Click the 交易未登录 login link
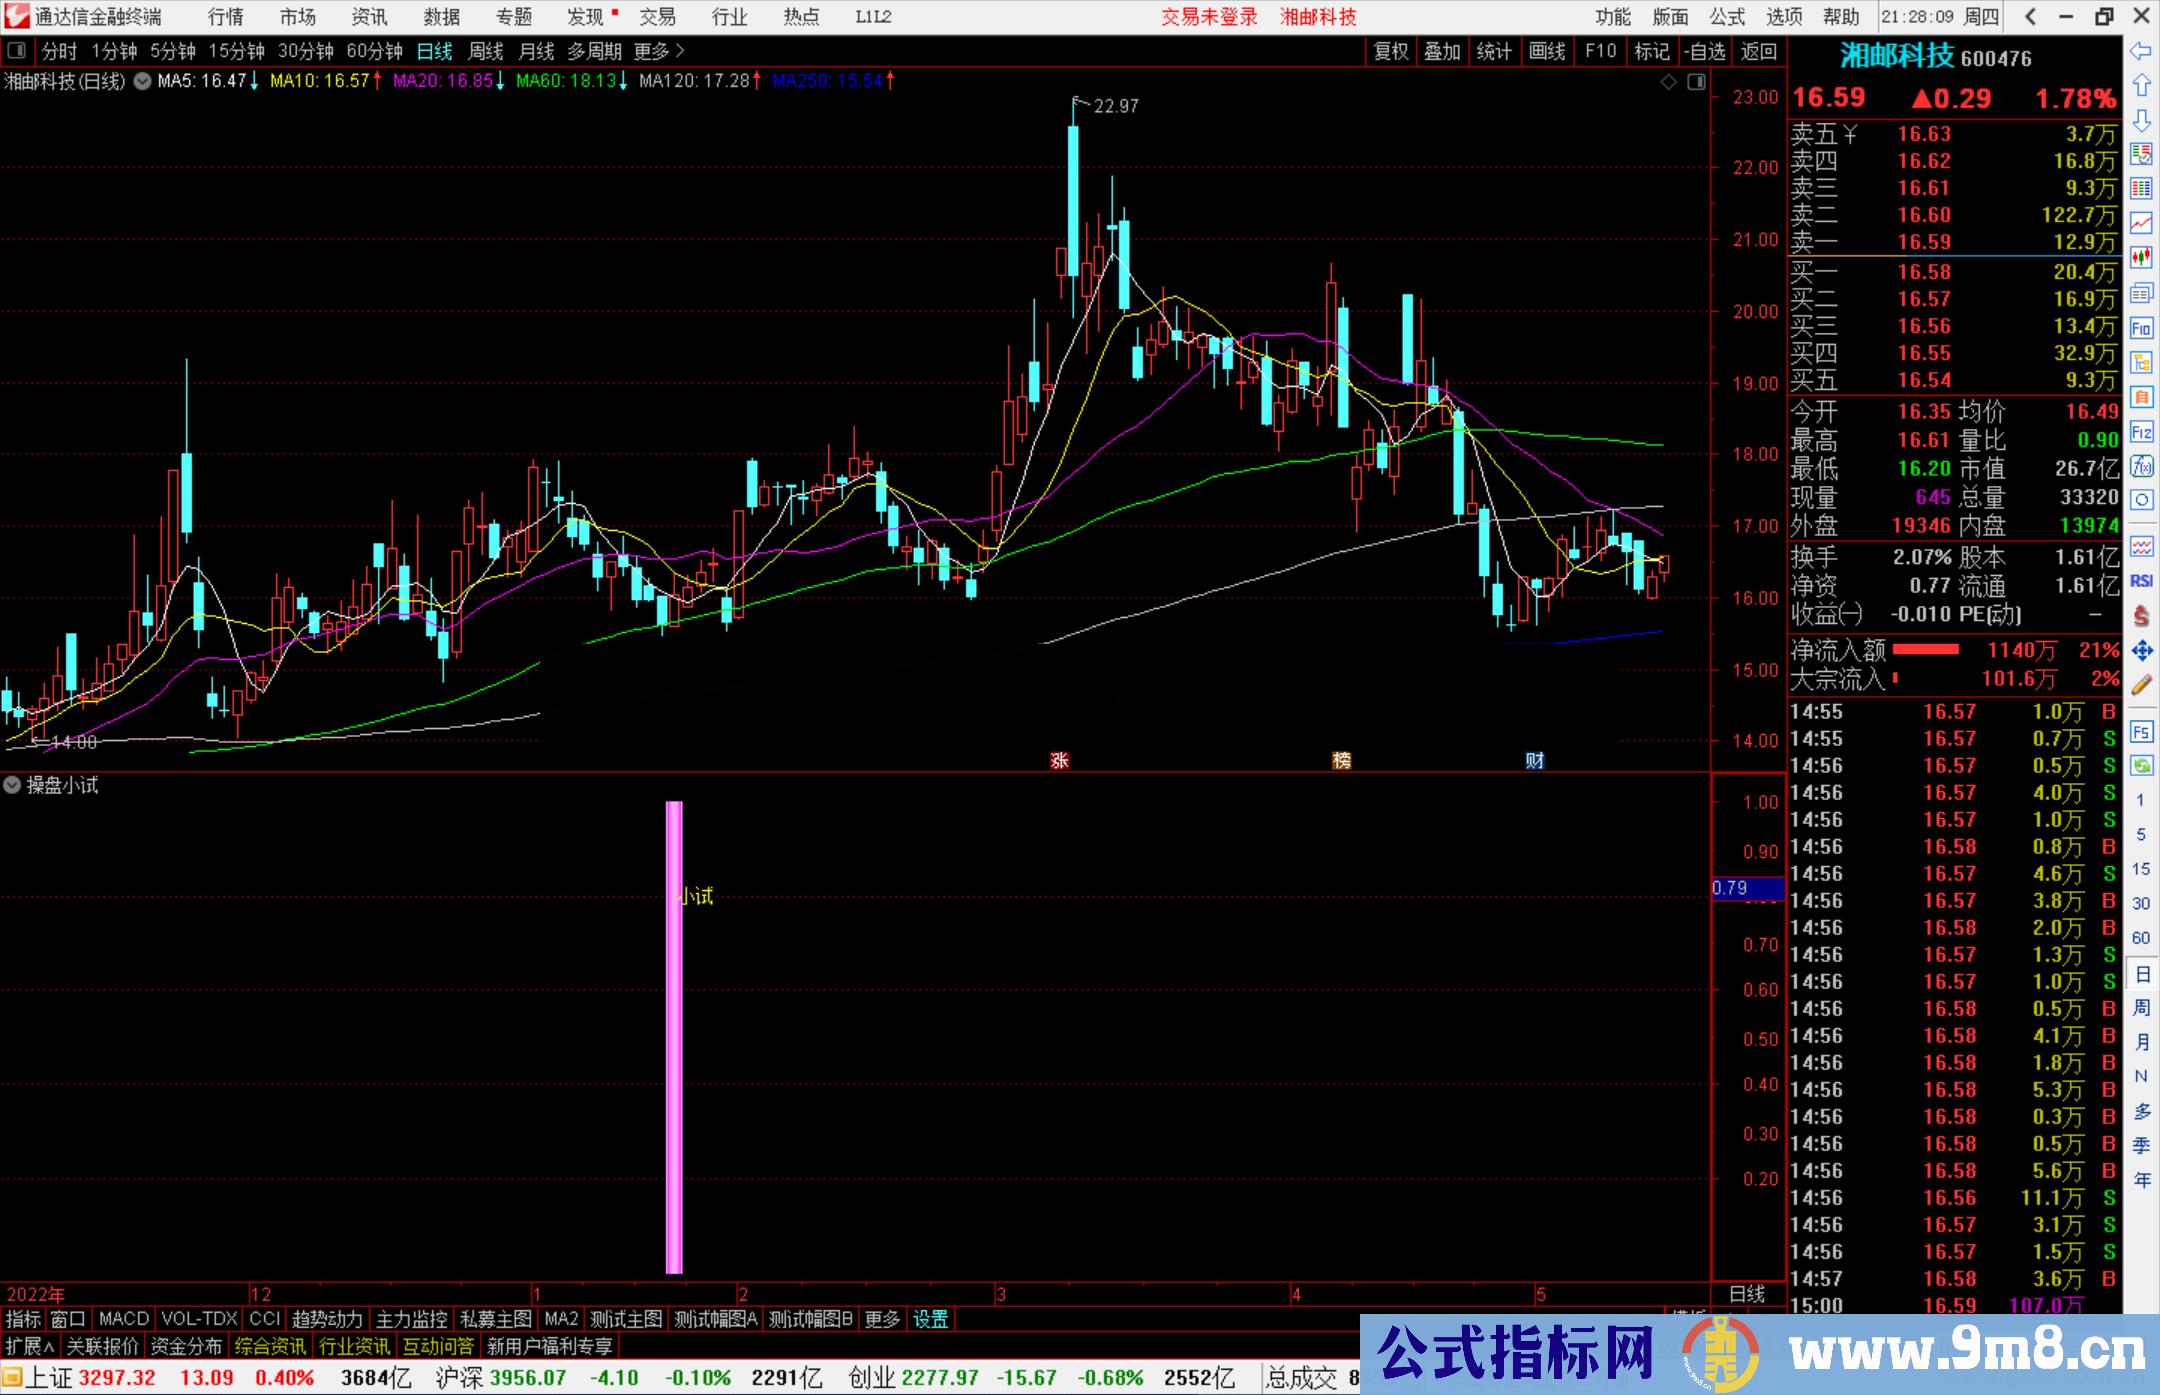This screenshot has height=1395, width=2160. pos(1210,17)
